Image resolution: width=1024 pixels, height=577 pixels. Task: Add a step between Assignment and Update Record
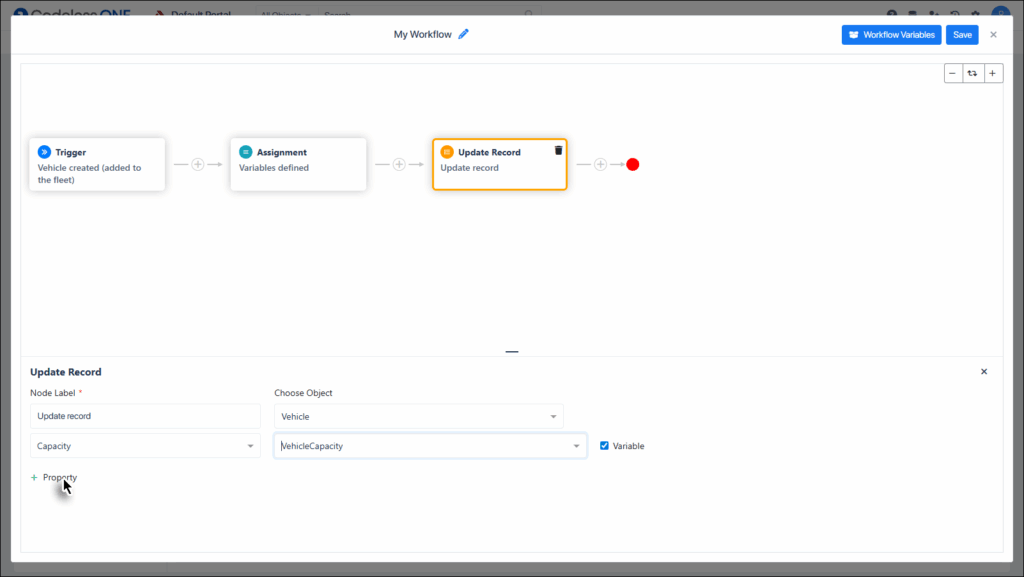click(x=399, y=164)
